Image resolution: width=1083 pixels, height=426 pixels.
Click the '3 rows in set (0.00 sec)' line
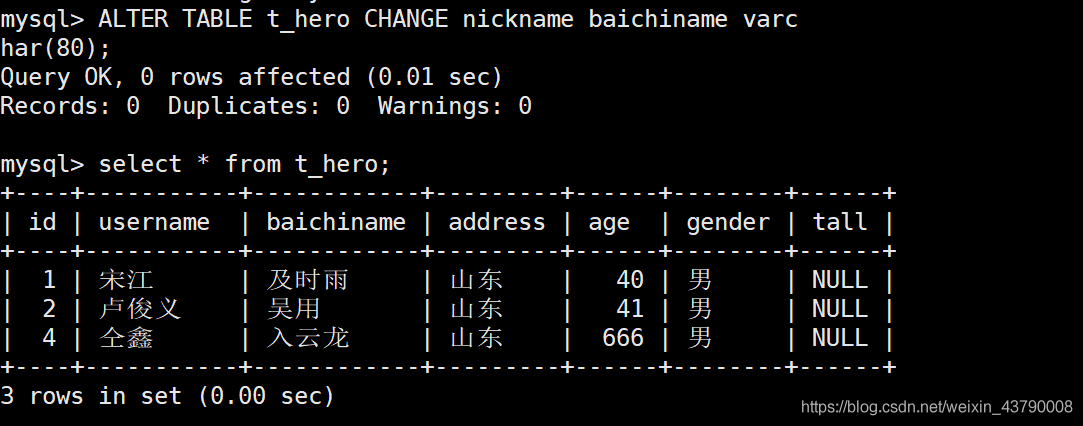click(x=167, y=396)
